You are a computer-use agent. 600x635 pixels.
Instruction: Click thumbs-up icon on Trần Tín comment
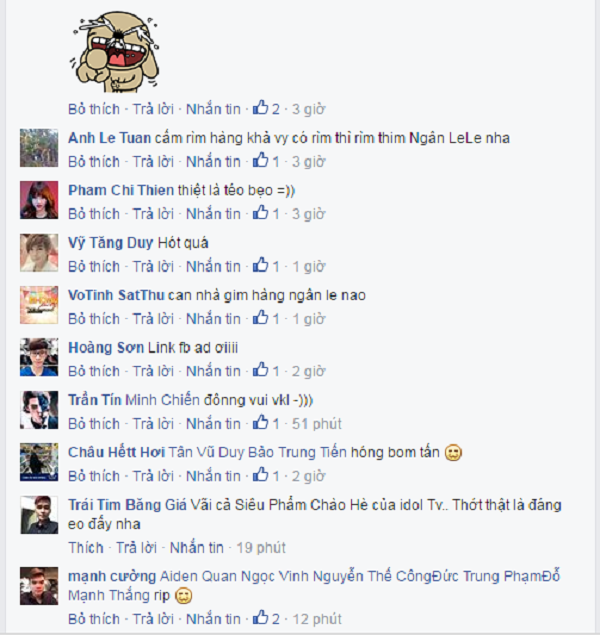(260, 423)
